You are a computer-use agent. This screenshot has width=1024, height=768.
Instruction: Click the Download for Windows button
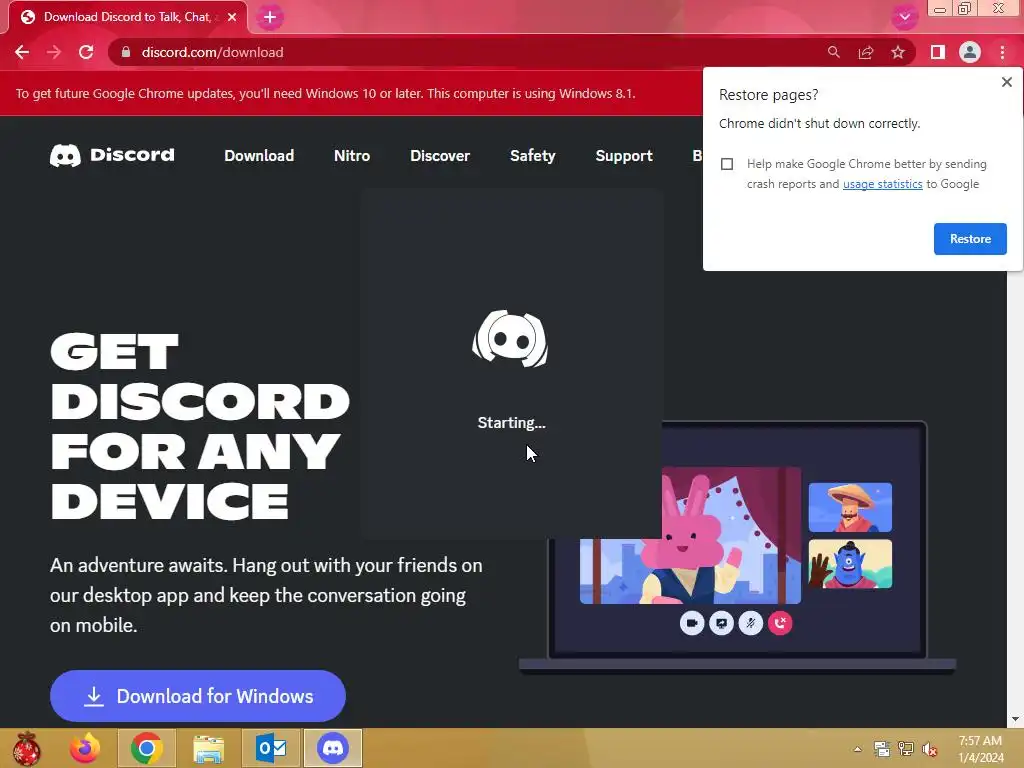198,696
